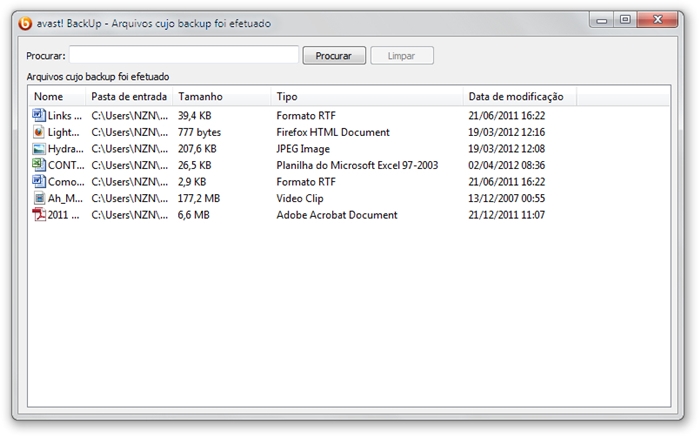The image size is (700, 437).
Task: Select the Excel icon beside CONT file
Action: tap(39, 165)
